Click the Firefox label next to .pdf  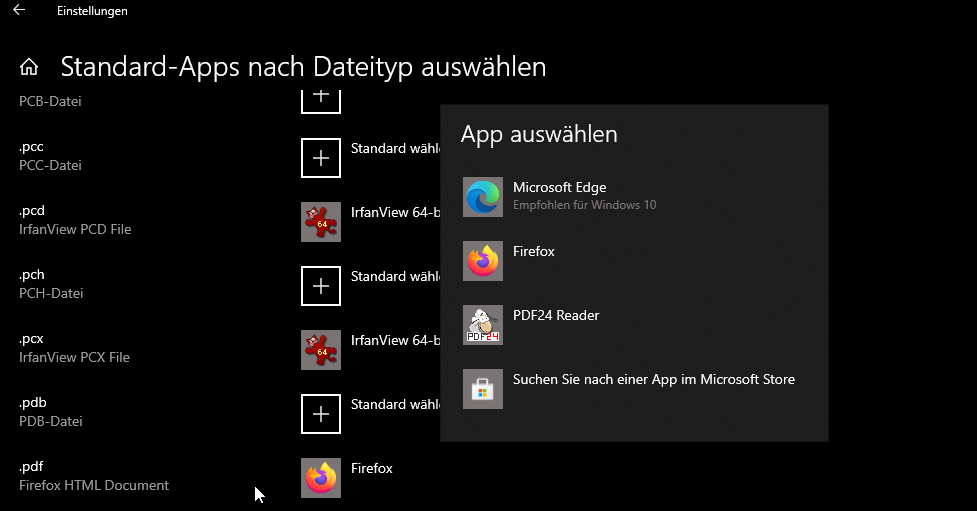[371, 469]
